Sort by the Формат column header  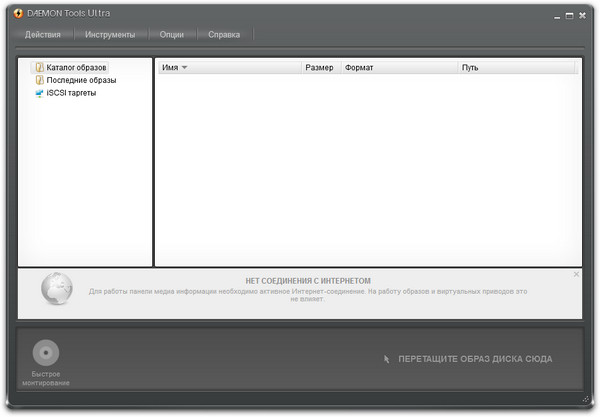[399, 68]
